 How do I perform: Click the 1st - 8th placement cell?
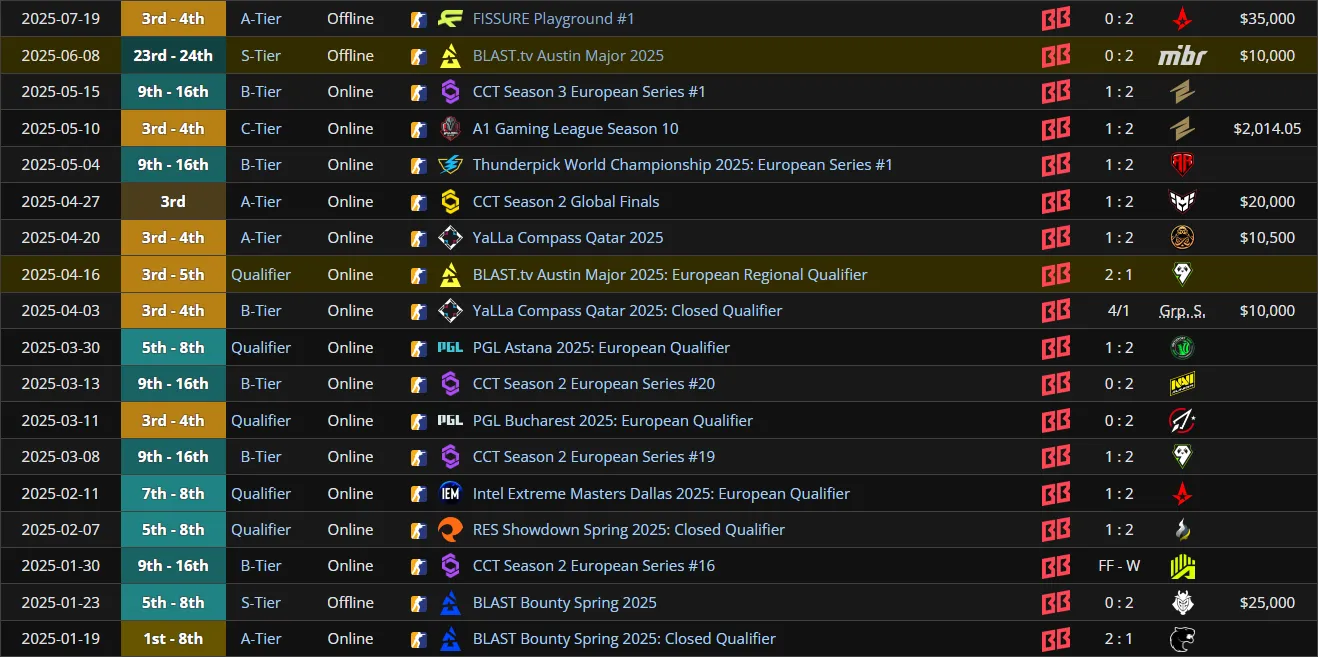(x=173, y=639)
